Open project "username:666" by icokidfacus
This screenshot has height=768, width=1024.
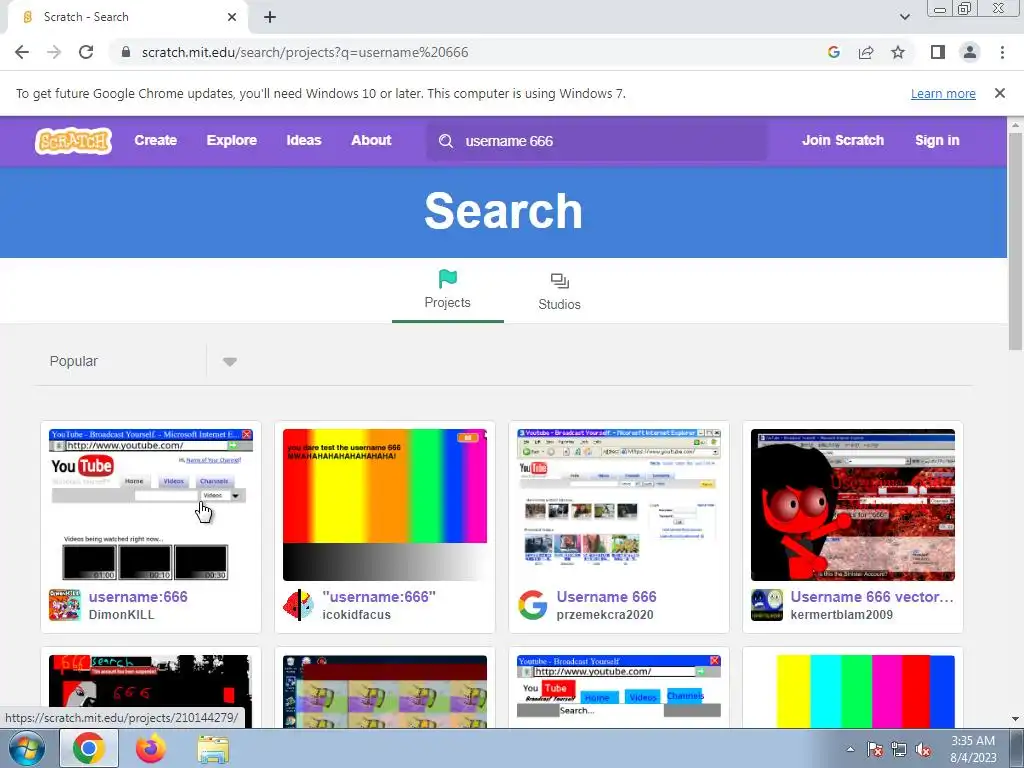click(379, 597)
